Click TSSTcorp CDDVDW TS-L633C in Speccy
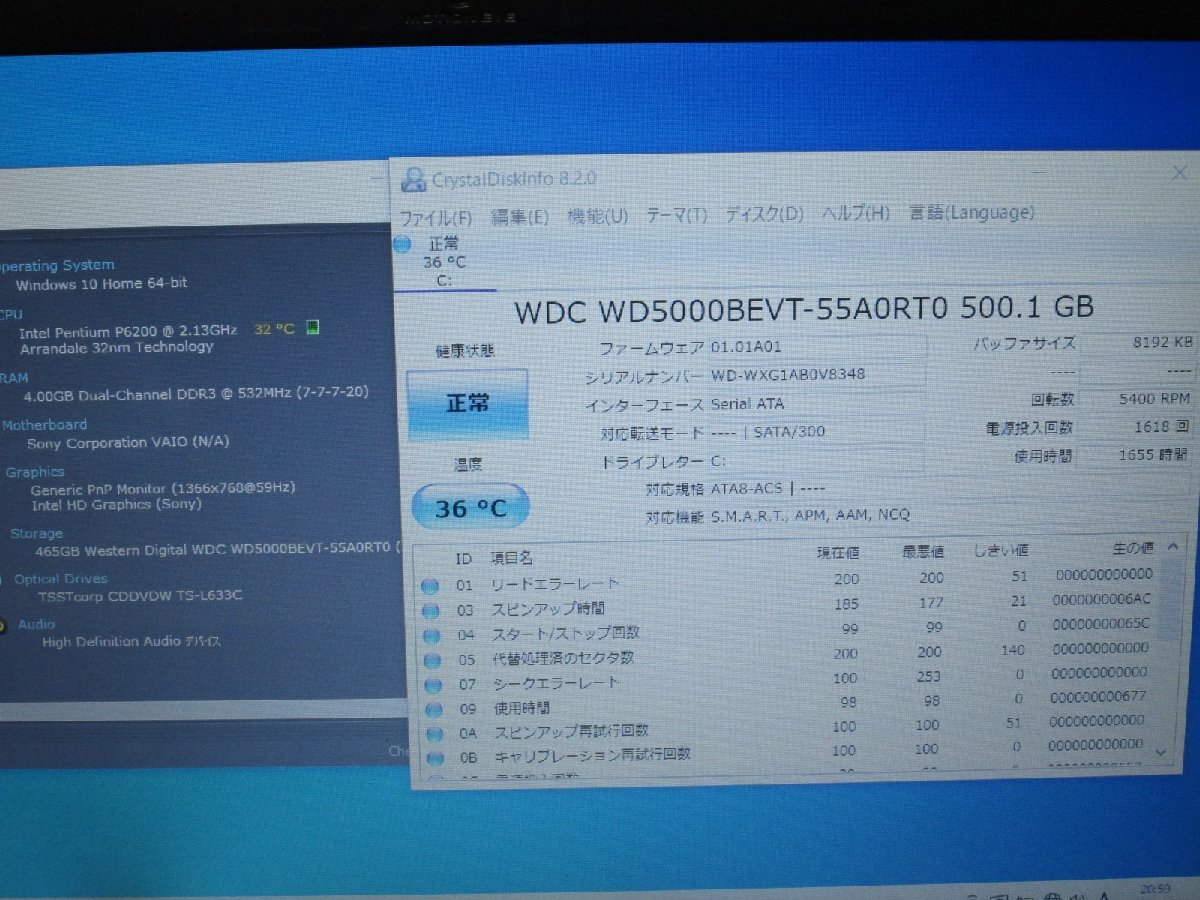The width and height of the screenshot is (1200, 900). click(x=140, y=596)
